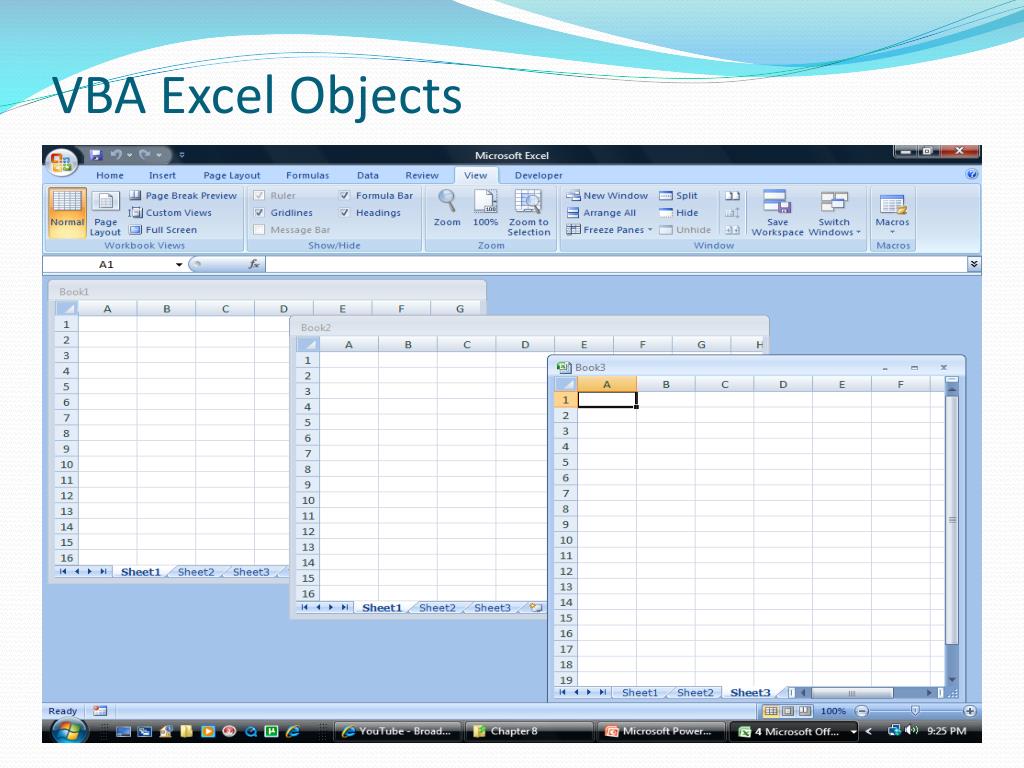Expand the Macros dropdown arrow
The width and height of the screenshot is (1024, 768).
892,232
